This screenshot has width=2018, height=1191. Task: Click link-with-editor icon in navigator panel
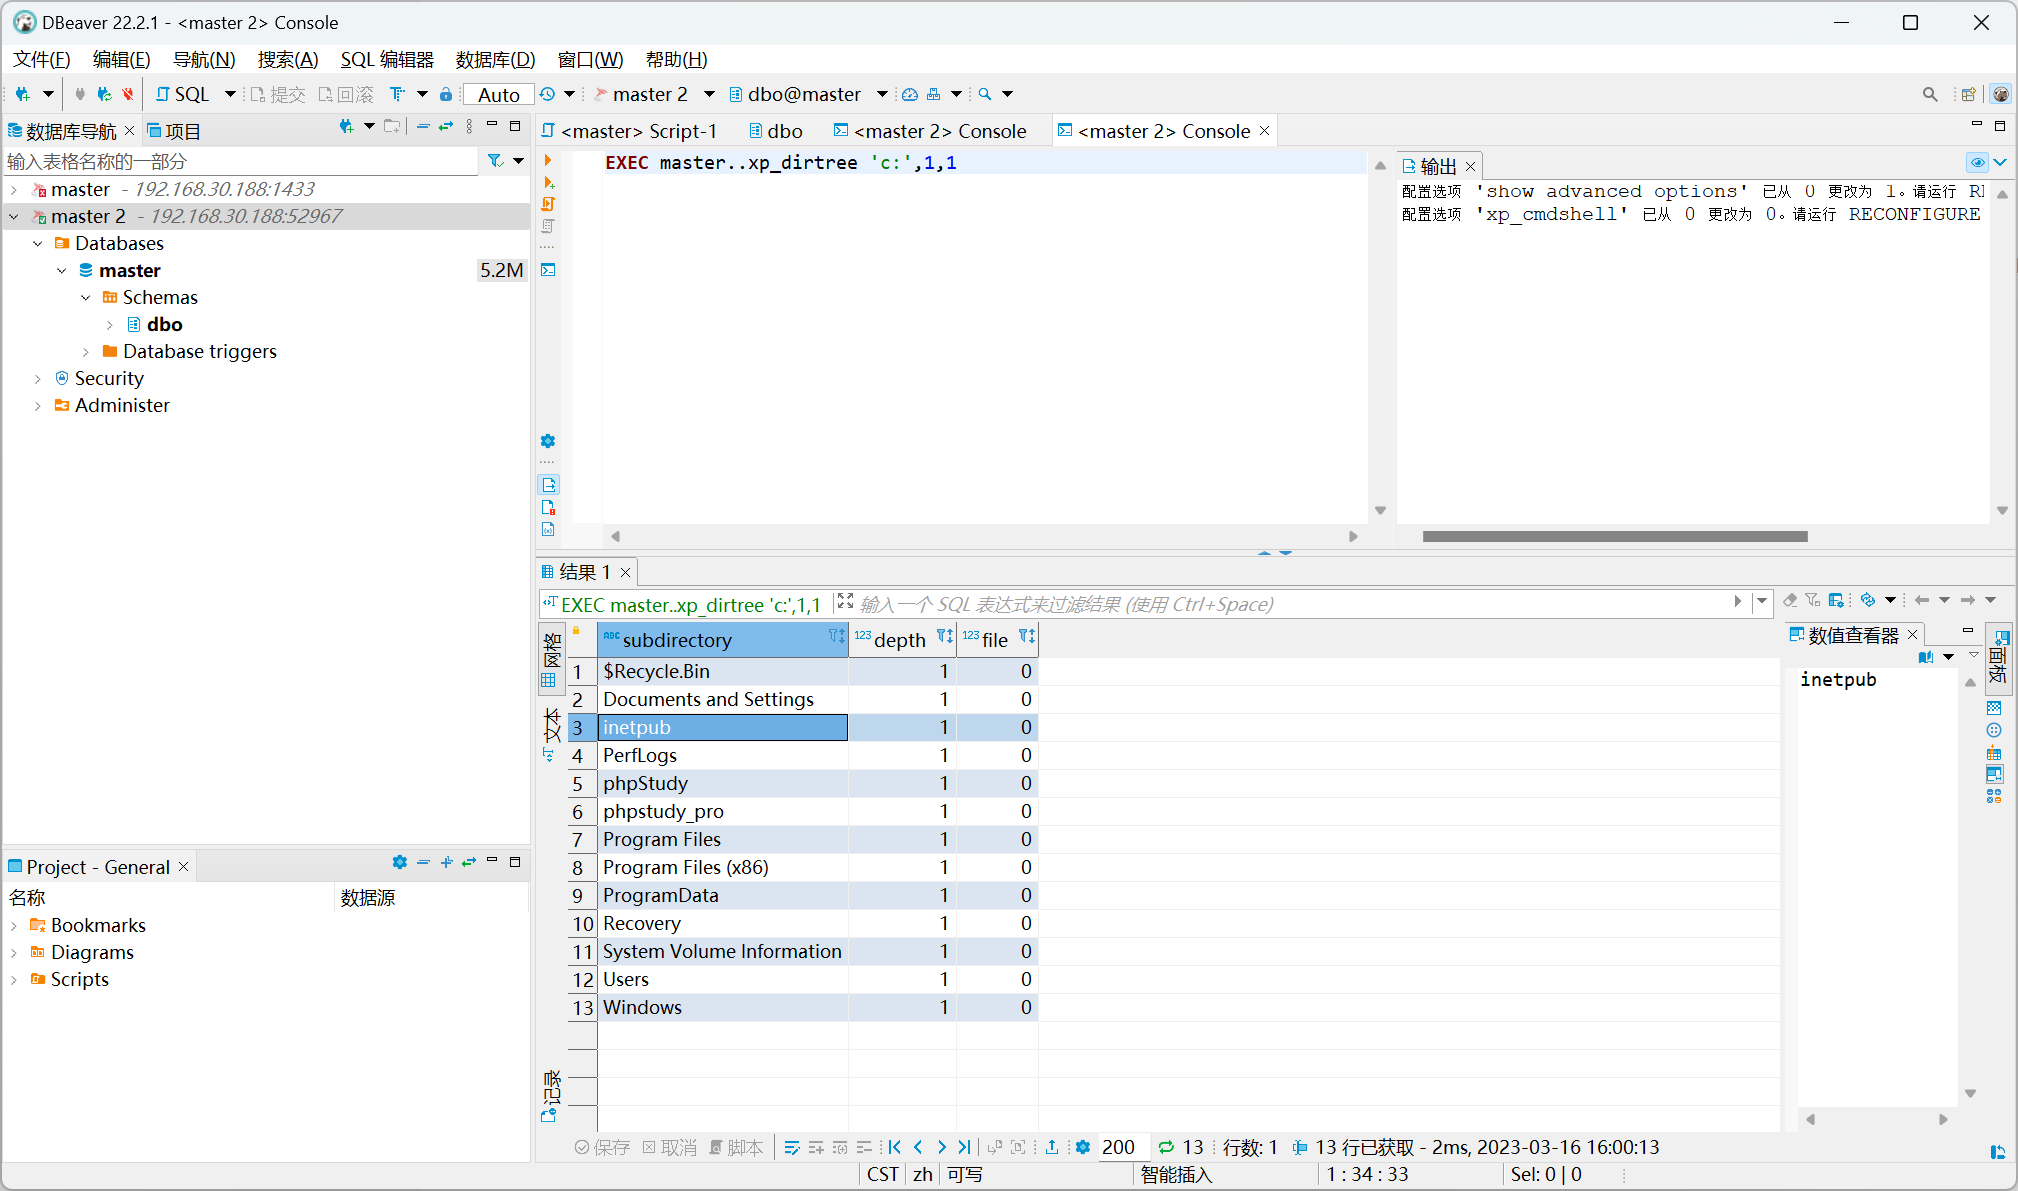(x=446, y=126)
